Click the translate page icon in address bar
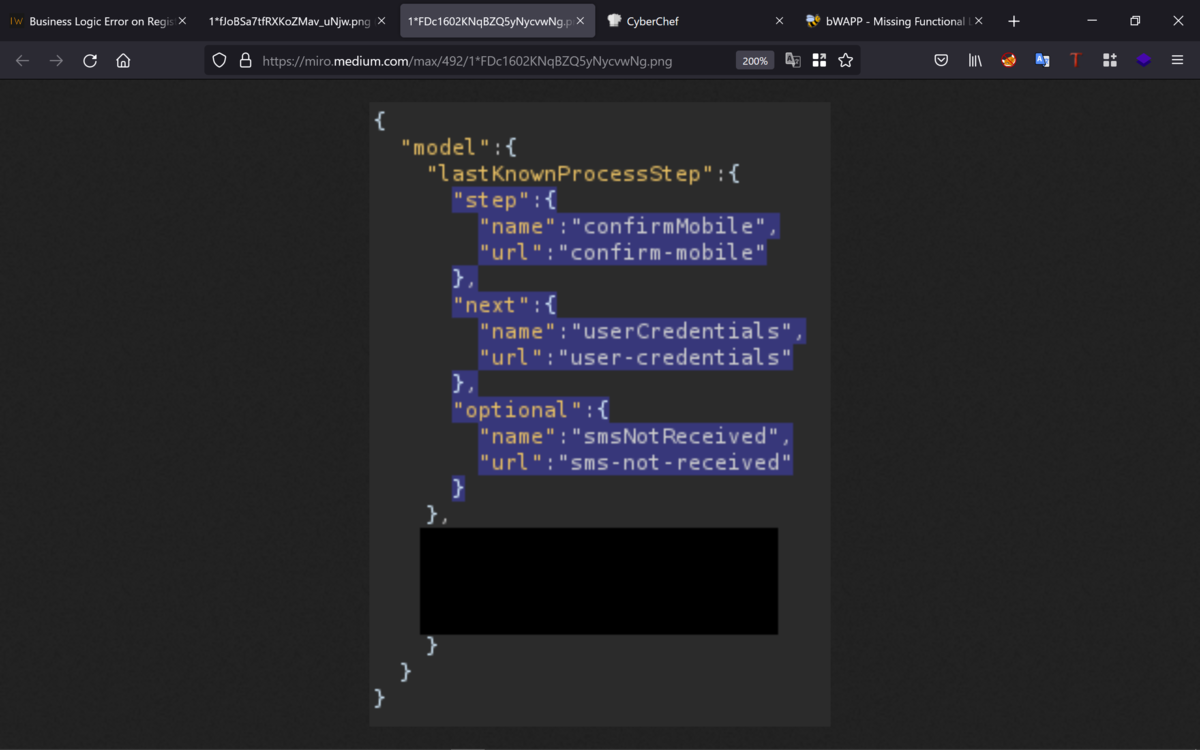This screenshot has width=1200, height=750. (793, 61)
